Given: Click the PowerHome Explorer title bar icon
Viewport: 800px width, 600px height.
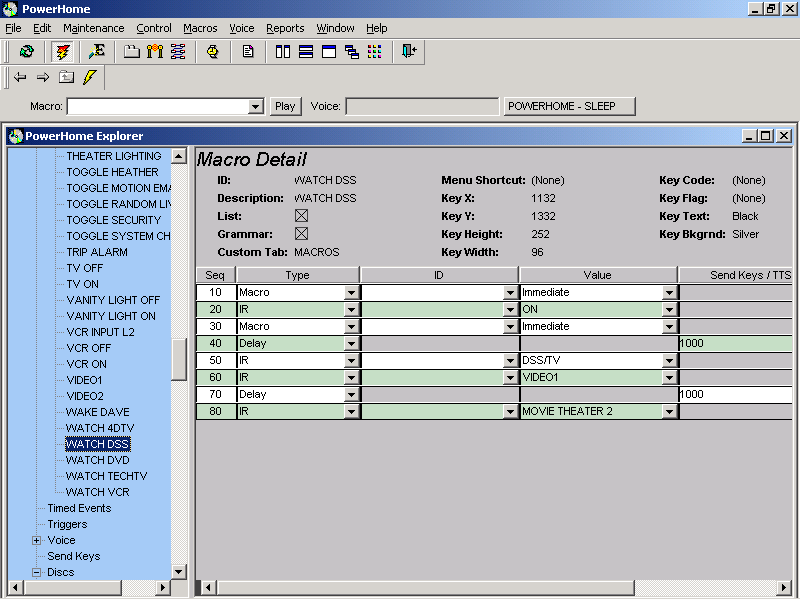Looking at the screenshot, I should [16, 136].
